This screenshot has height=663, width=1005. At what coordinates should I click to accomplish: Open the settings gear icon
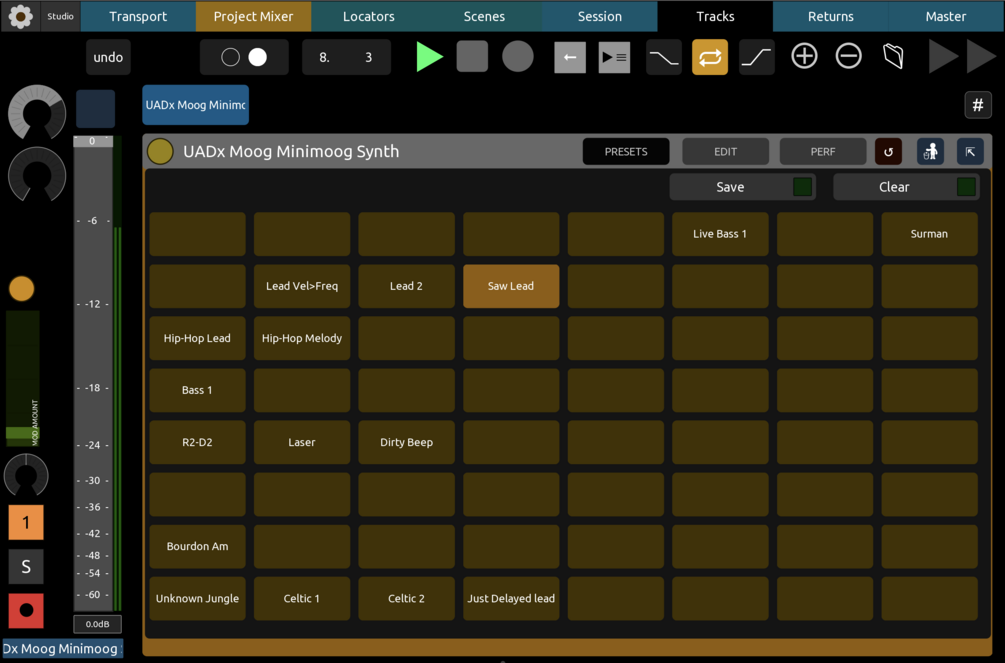click(x=20, y=16)
